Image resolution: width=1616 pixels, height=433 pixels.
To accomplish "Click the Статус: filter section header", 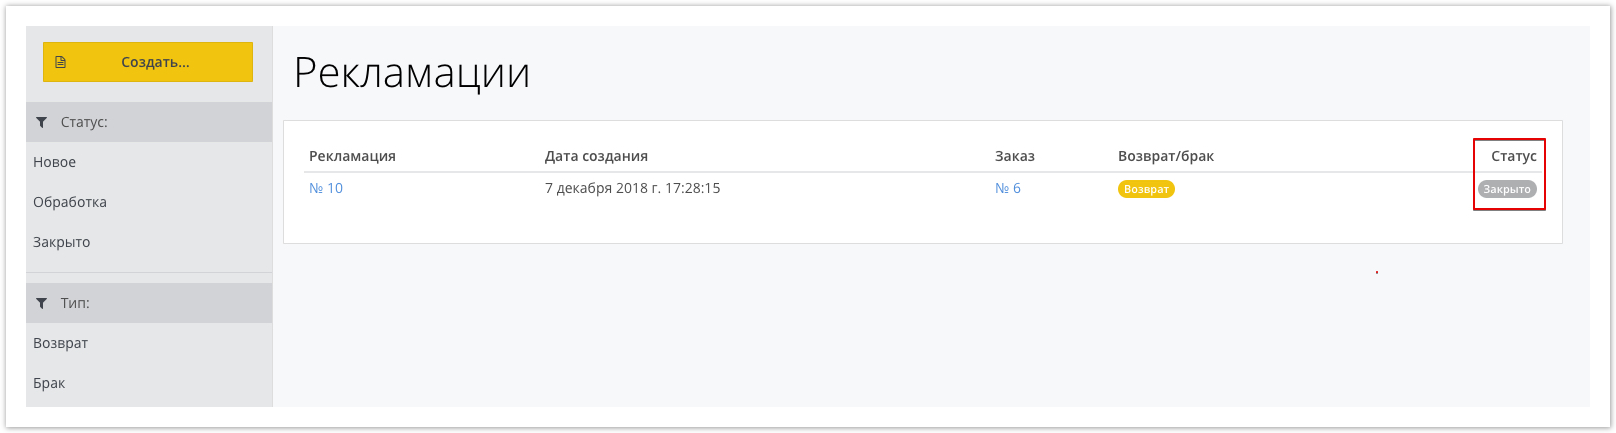I will click(x=149, y=122).
